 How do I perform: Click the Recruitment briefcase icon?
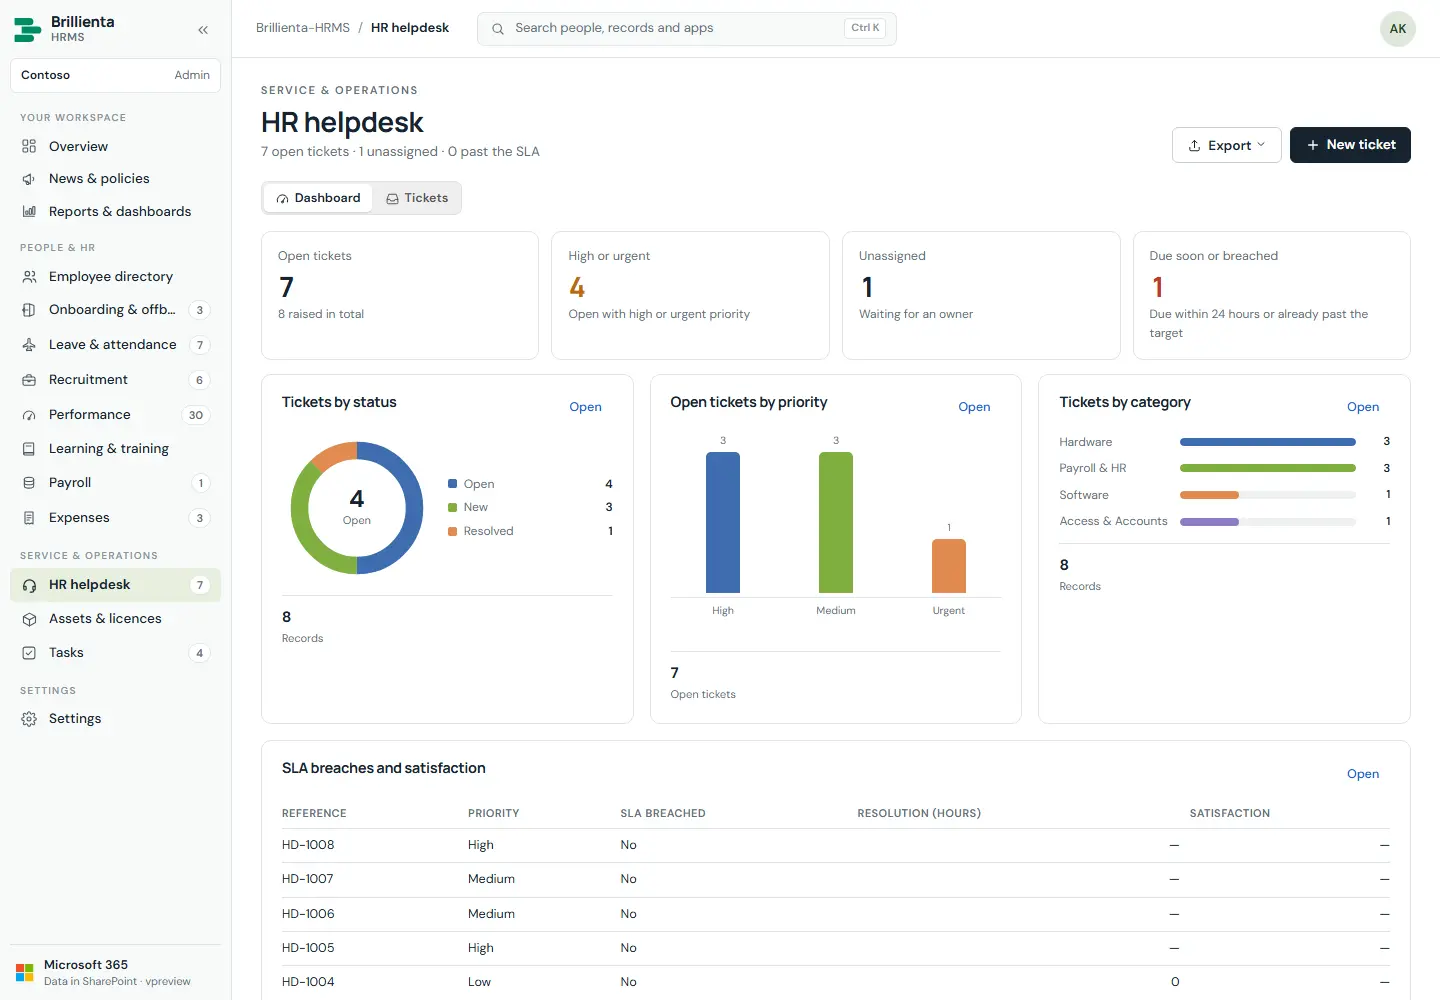(x=29, y=380)
